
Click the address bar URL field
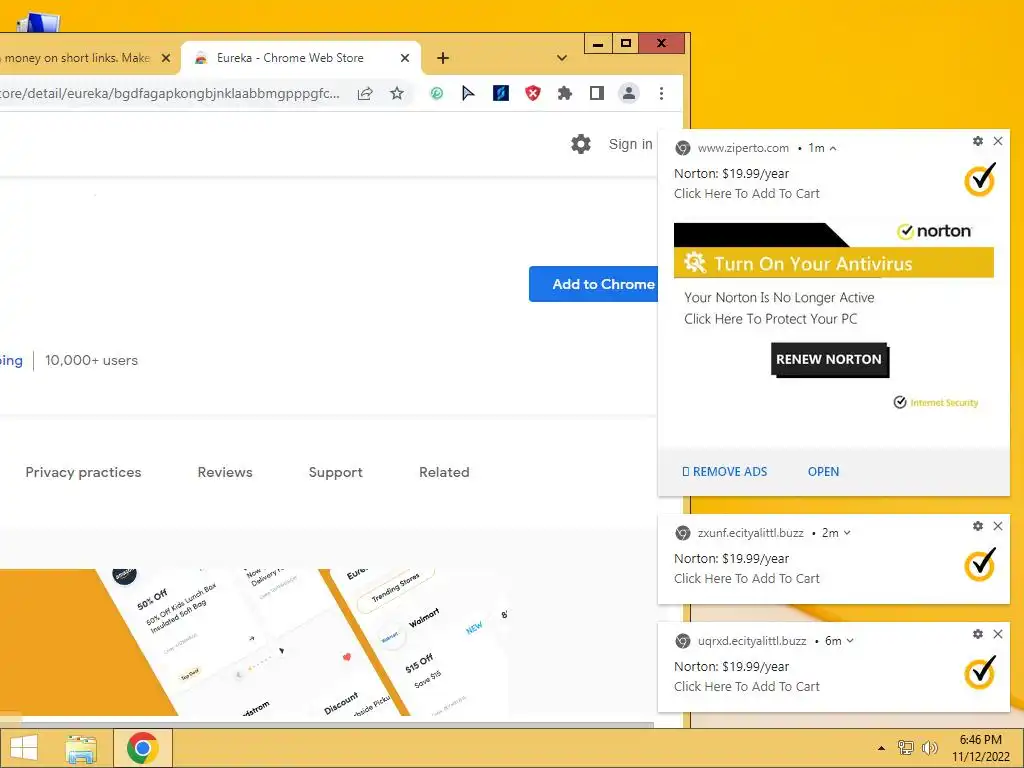pyautogui.click(x=170, y=93)
